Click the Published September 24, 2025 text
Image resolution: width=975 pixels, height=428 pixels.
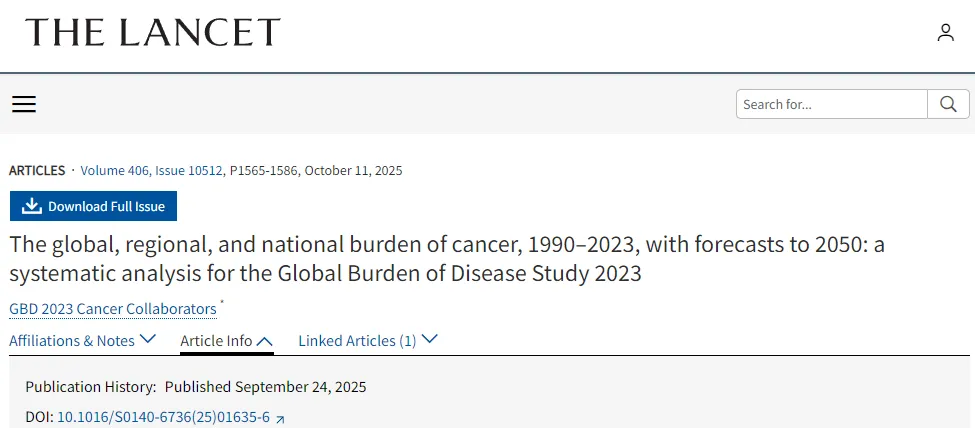(265, 387)
